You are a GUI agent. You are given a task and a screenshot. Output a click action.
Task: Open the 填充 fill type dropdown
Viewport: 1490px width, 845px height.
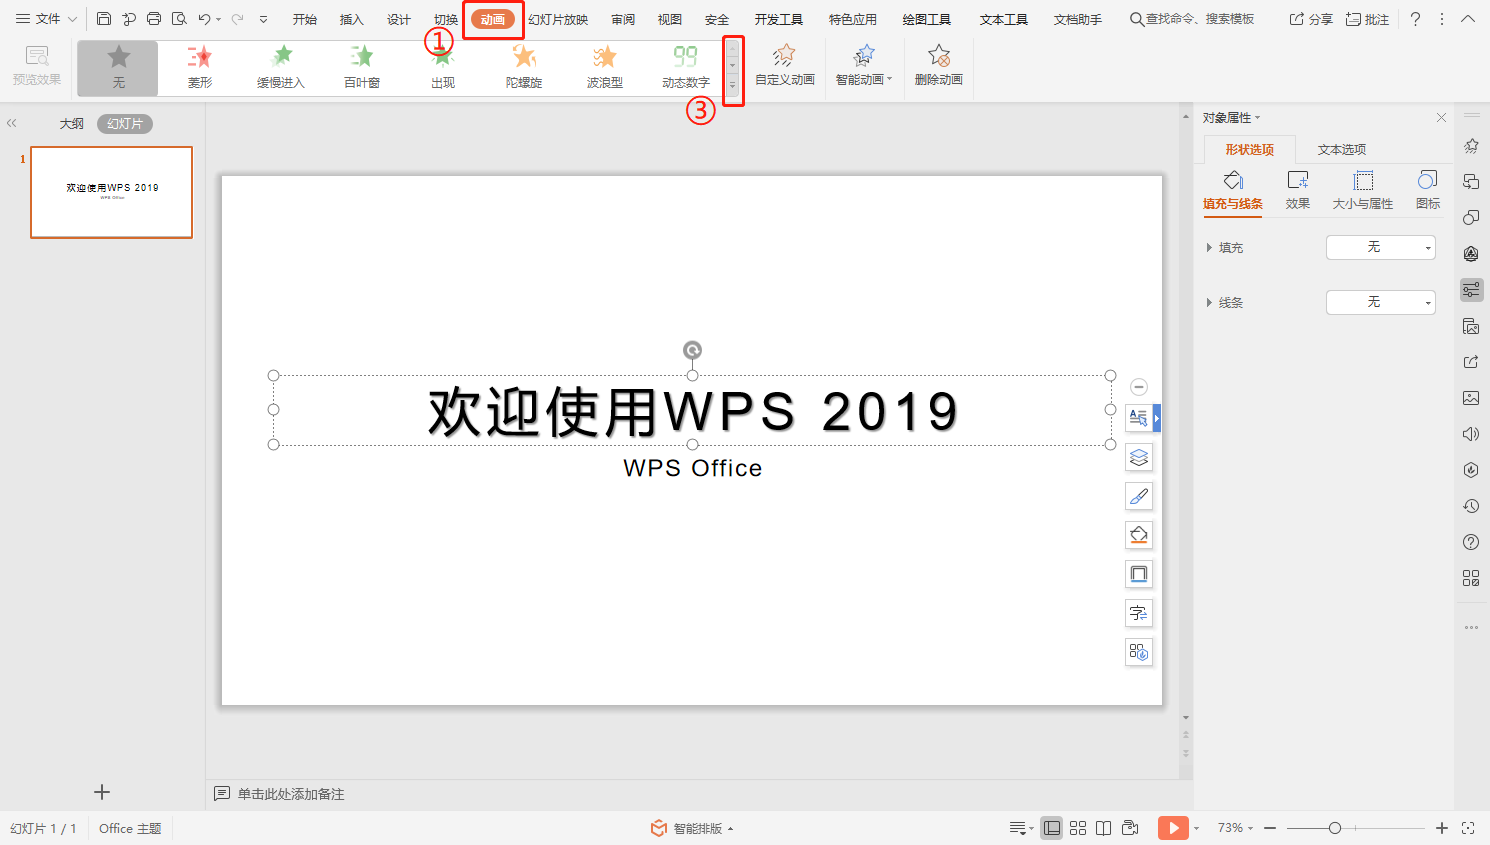pyautogui.click(x=1380, y=247)
